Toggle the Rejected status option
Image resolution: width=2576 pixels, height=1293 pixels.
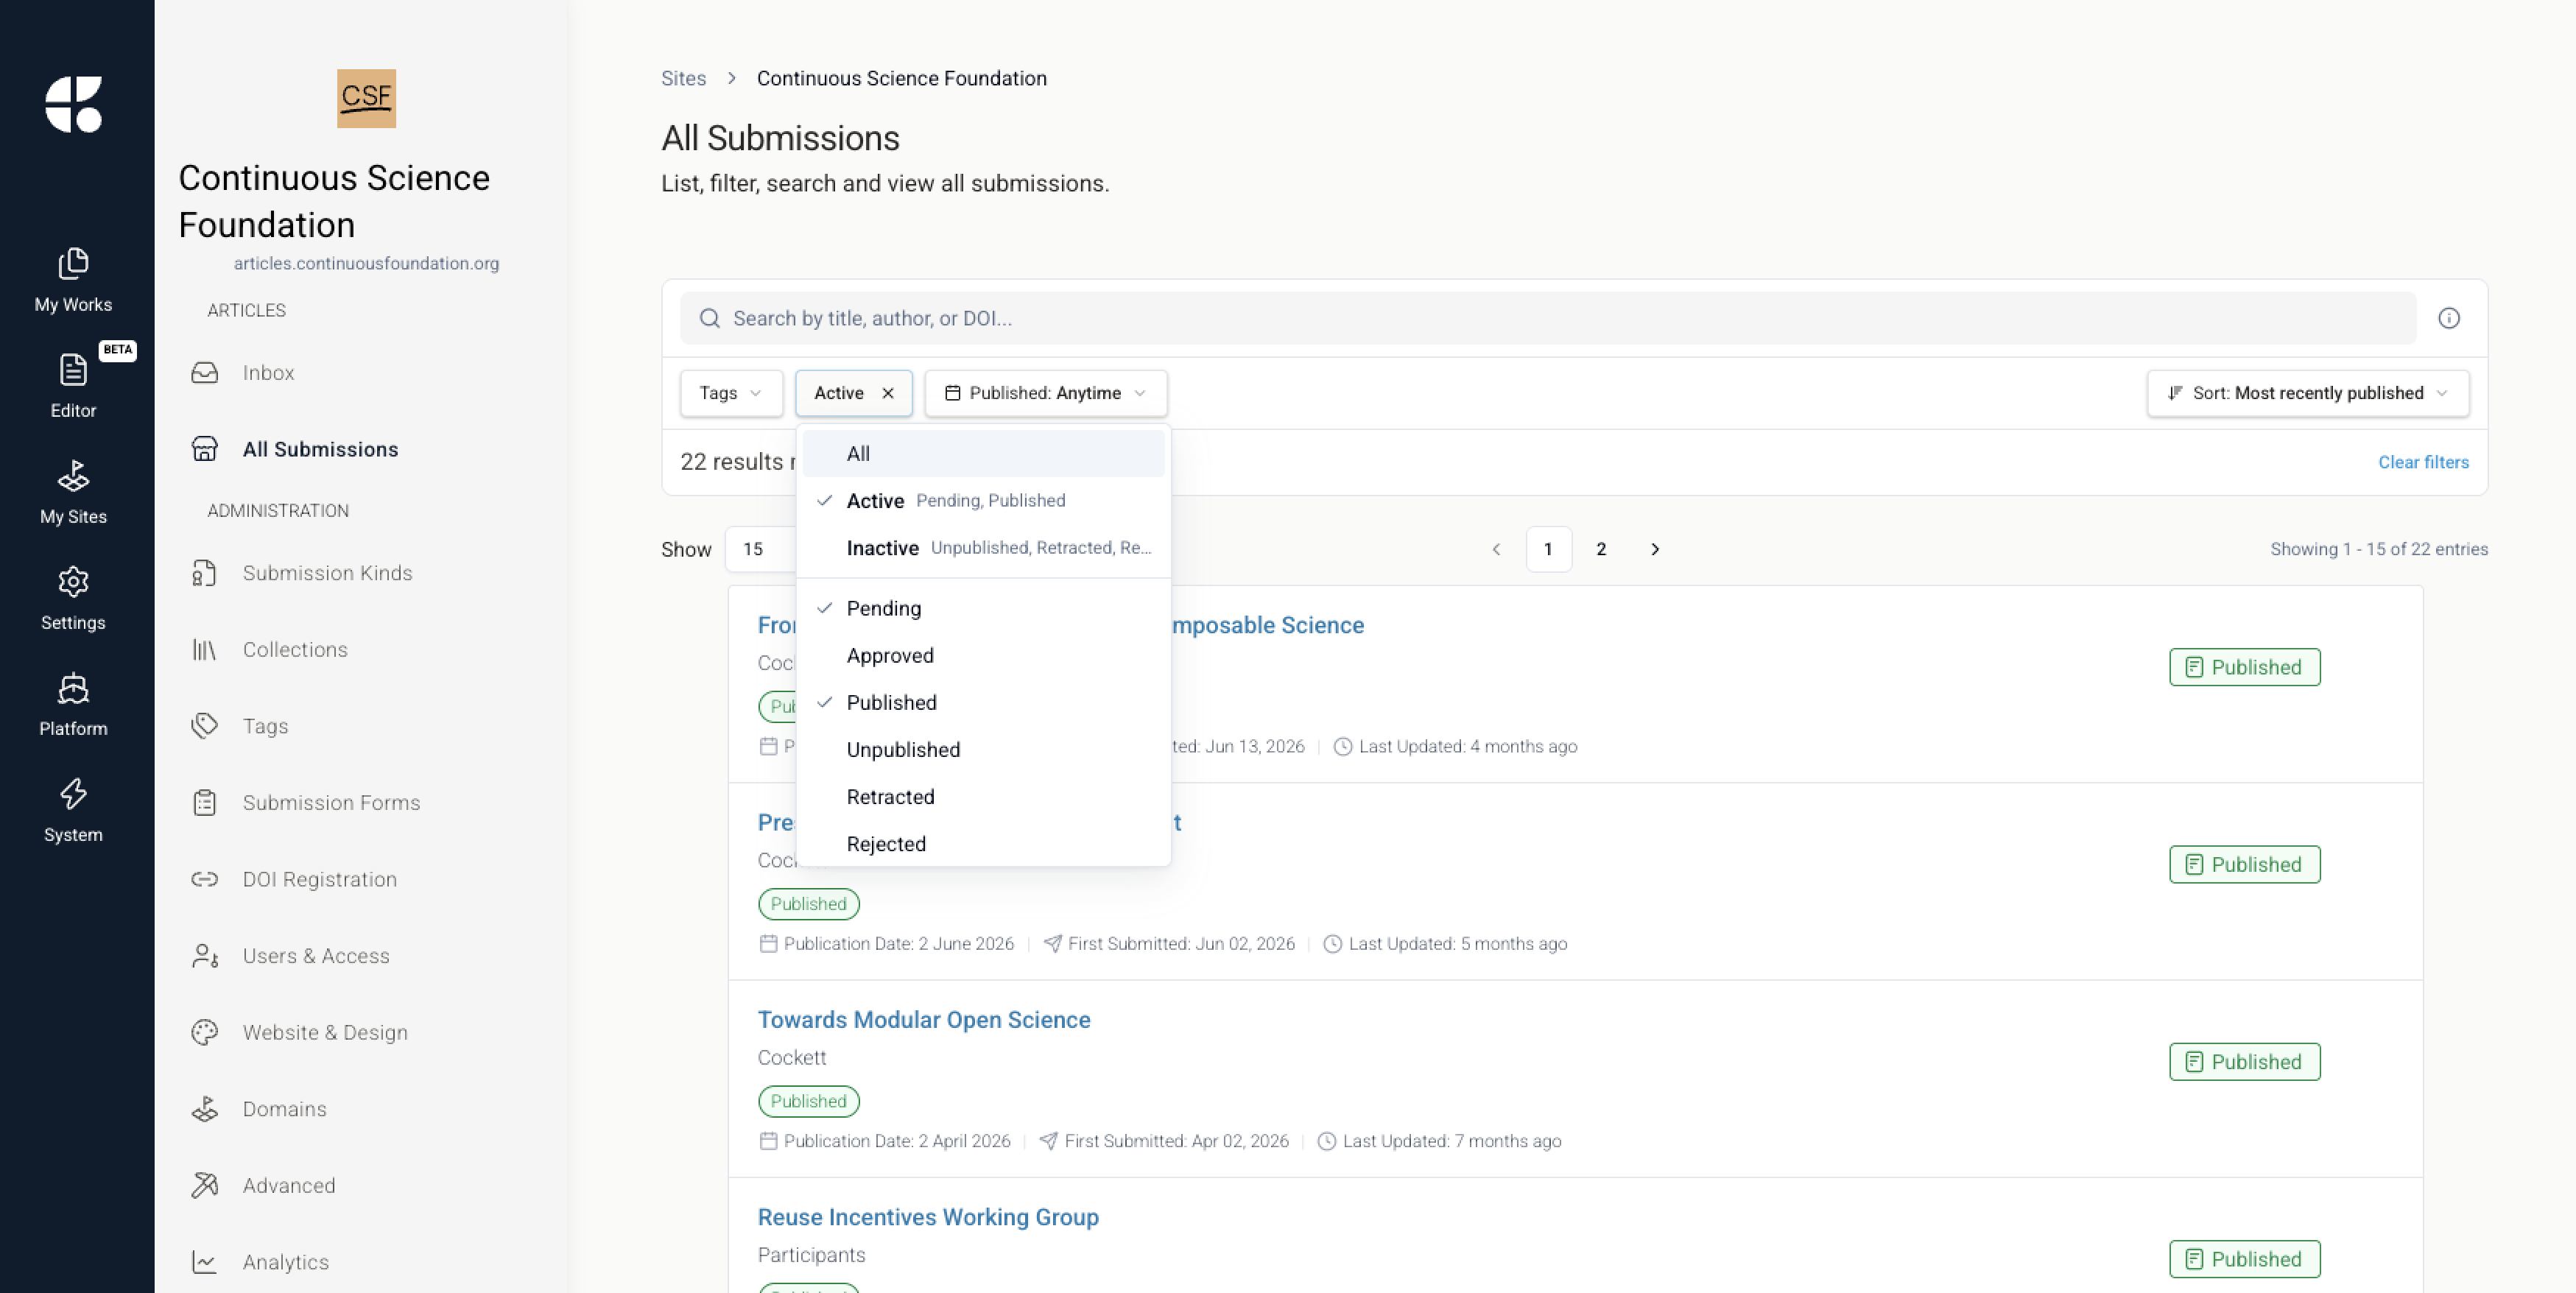984,844
